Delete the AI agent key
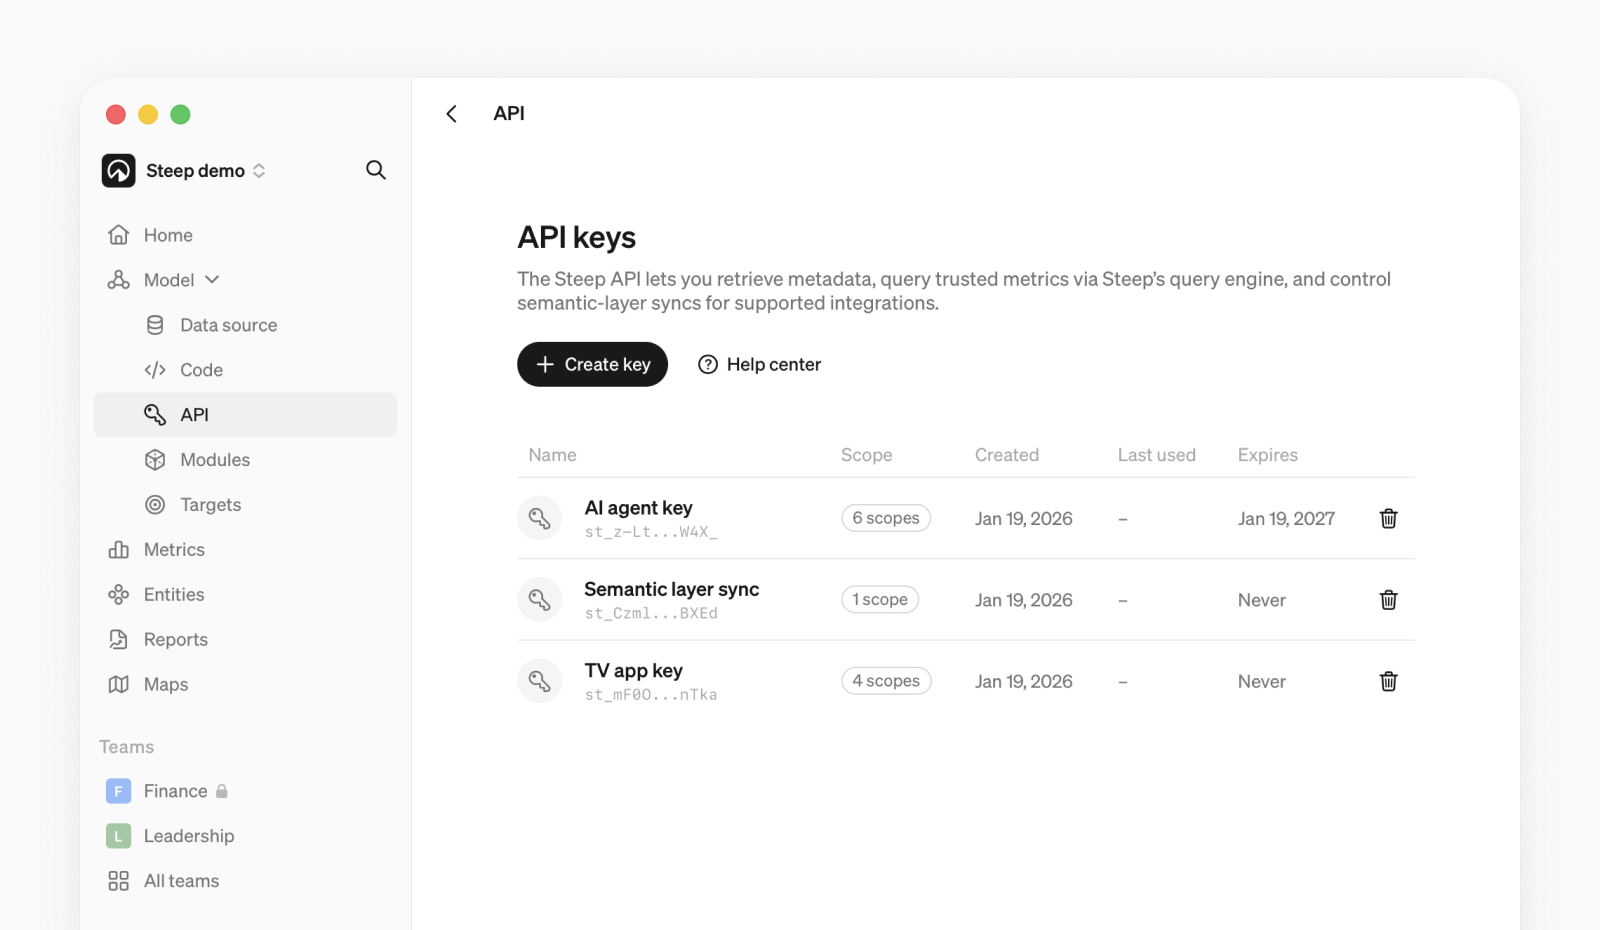The image size is (1600, 930). (1388, 518)
